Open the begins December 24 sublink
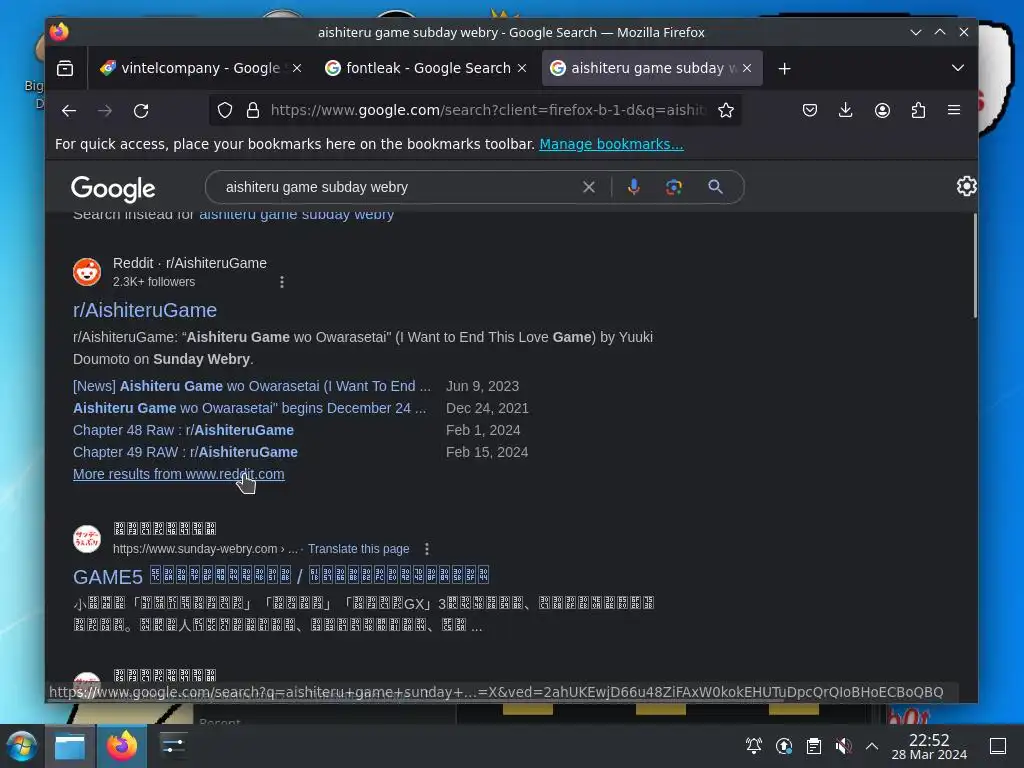Image resolution: width=1024 pixels, height=768 pixels. click(249, 408)
